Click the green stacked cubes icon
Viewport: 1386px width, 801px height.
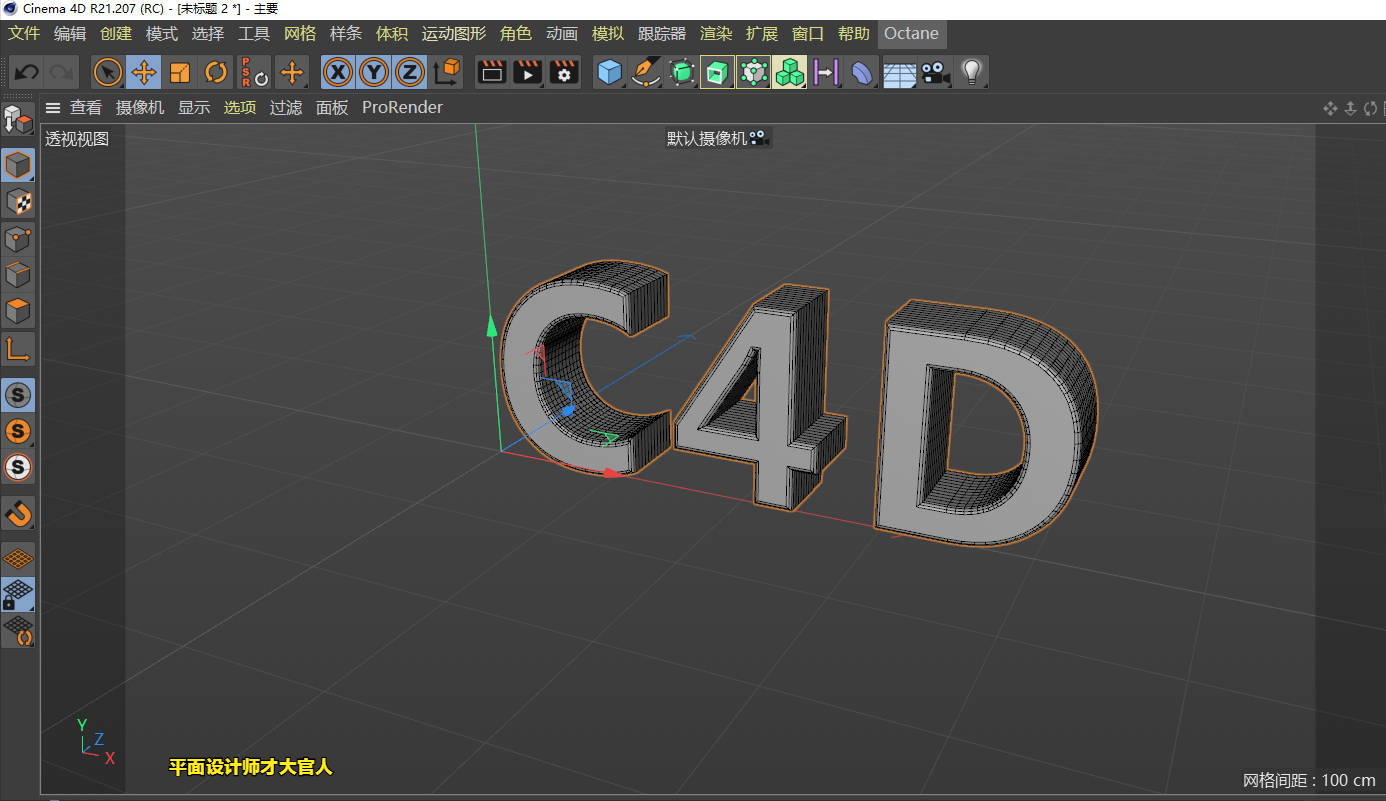789,72
